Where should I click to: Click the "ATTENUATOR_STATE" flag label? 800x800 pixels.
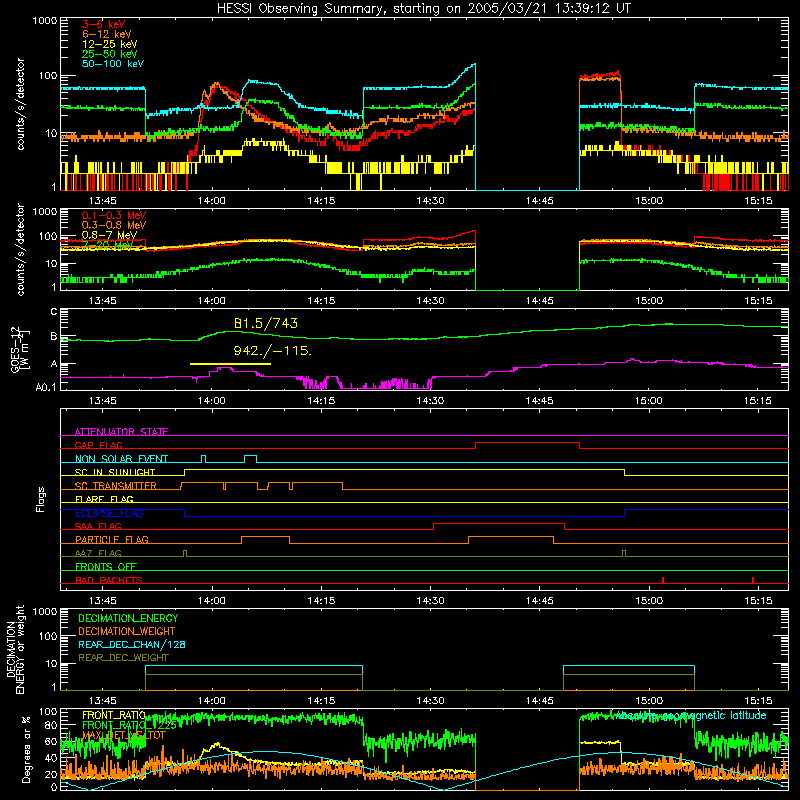121,432
